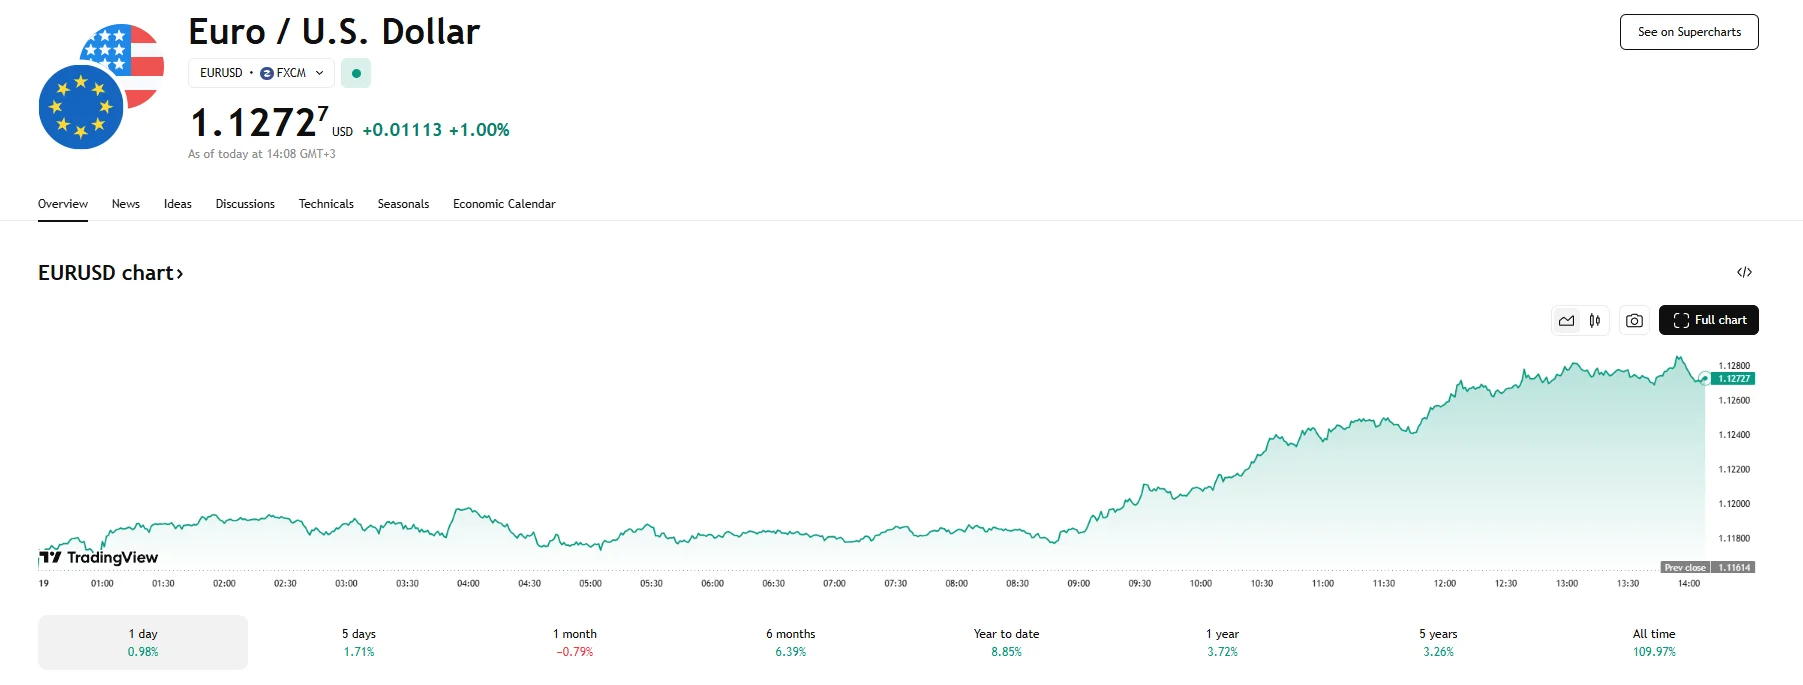Select the All time range
This screenshot has width=1803, height=685.
tap(1654, 642)
